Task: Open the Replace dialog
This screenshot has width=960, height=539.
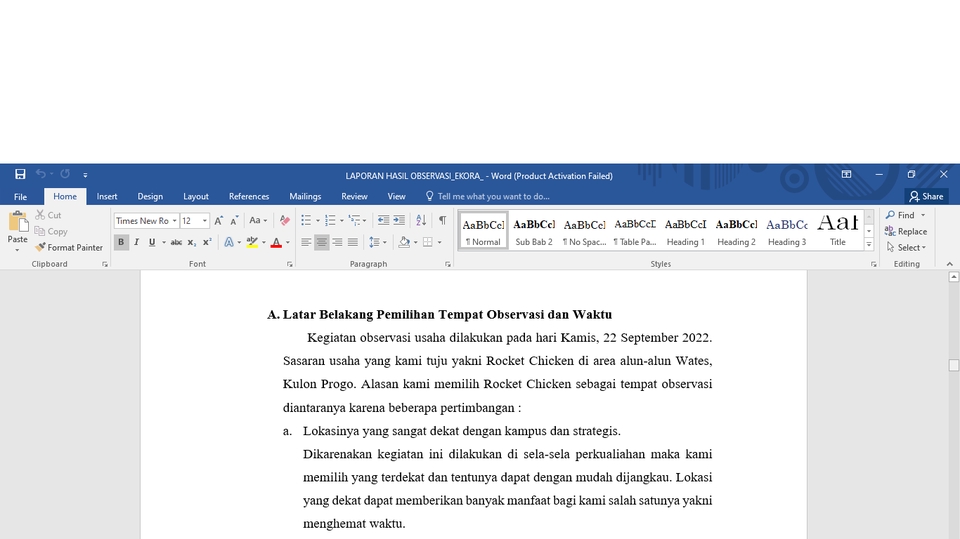Action: [906, 232]
